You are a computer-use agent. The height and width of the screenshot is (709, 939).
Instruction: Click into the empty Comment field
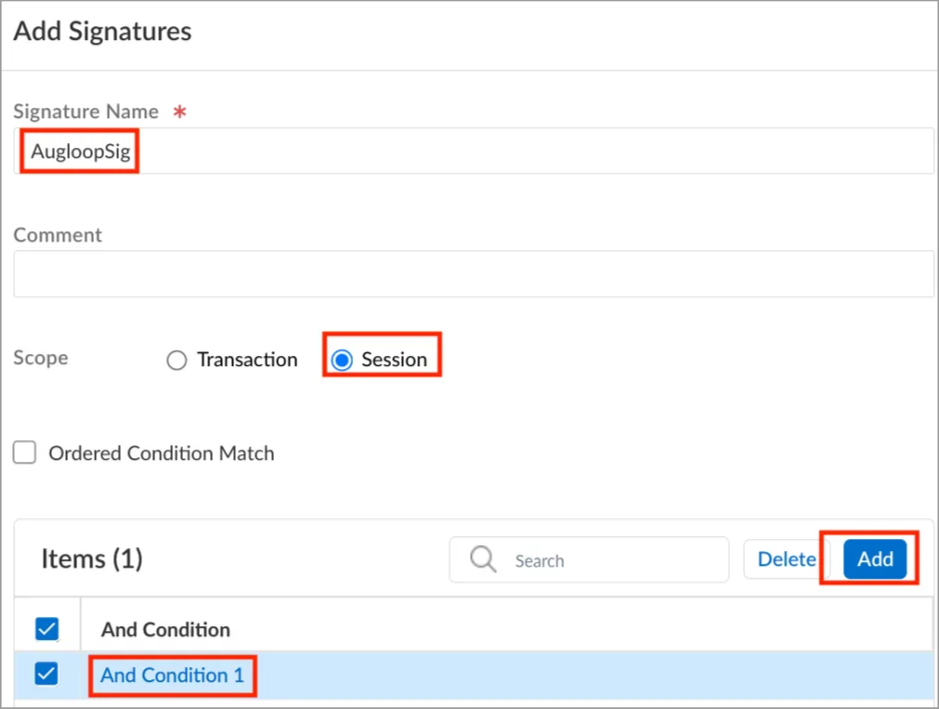coord(473,274)
